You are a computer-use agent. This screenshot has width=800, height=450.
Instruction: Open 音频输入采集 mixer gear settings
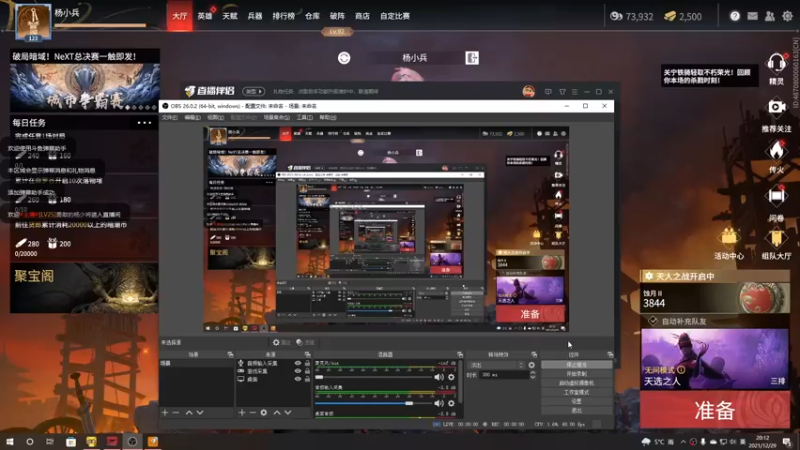tap(451, 403)
